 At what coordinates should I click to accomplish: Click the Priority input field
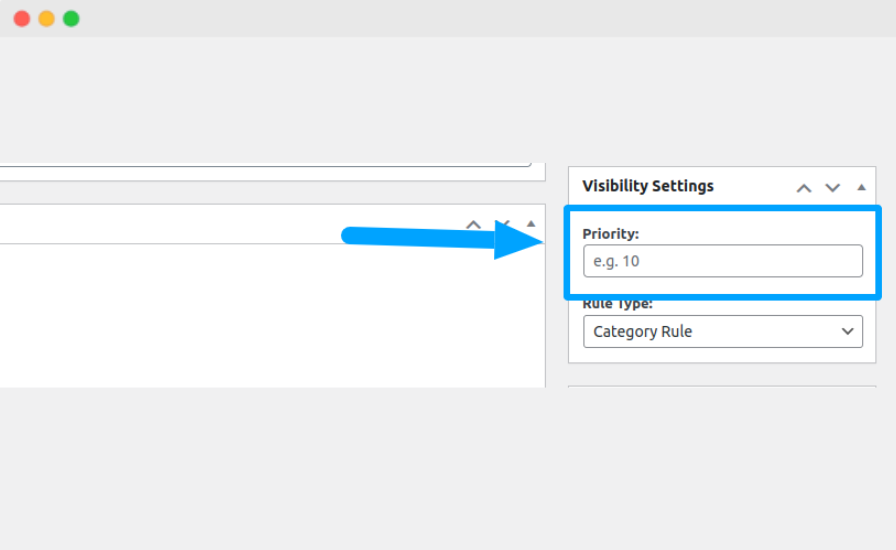click(x=722, y=261)
